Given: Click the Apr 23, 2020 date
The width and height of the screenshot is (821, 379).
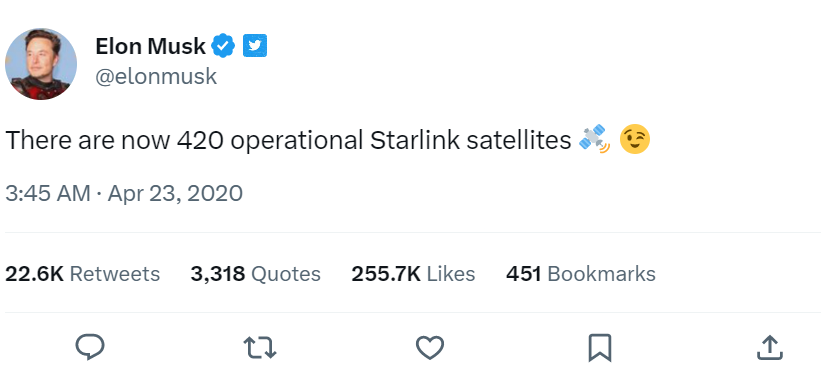Looking at the screenshot, I should pos(175,193).
